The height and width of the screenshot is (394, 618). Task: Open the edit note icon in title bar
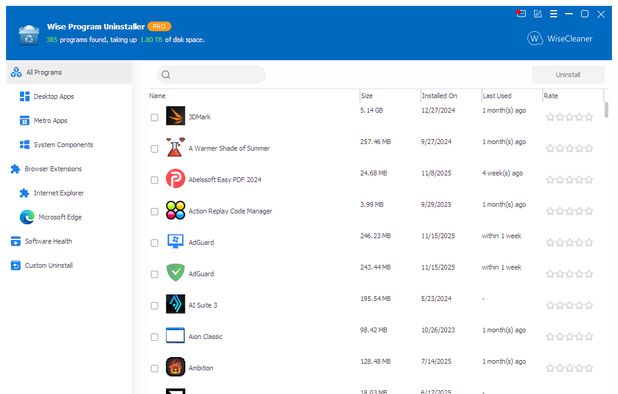538,14
